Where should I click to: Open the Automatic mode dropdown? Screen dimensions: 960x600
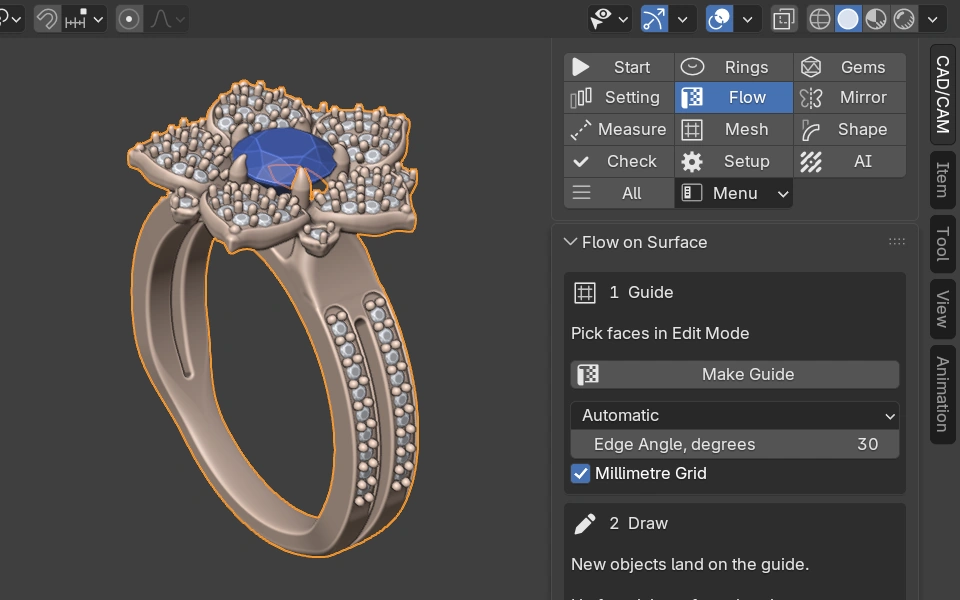[x=735, y=415]
